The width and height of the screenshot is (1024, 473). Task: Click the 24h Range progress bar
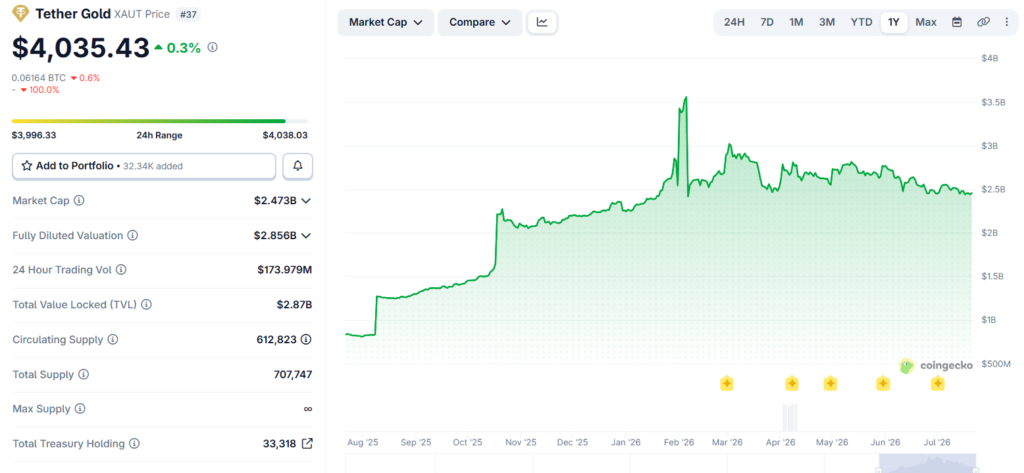coord(159,121)
